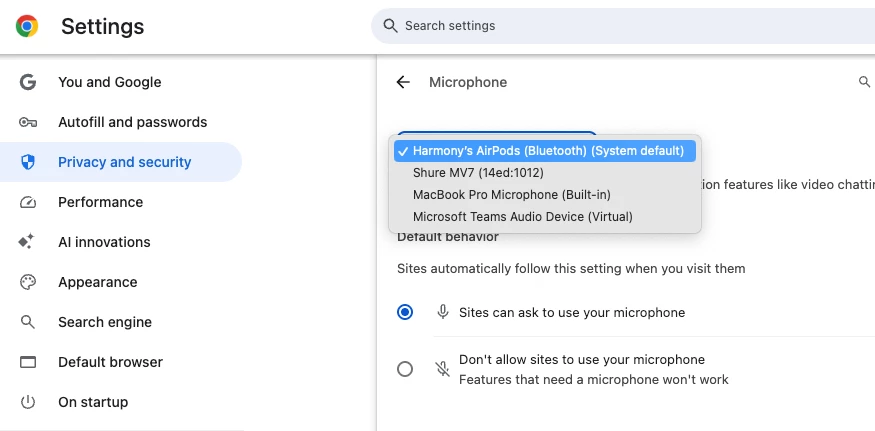The height and width of the screenshot is (431, 875).
Task: Open Autofill and passwords section
Action: (x=121, y=122)
